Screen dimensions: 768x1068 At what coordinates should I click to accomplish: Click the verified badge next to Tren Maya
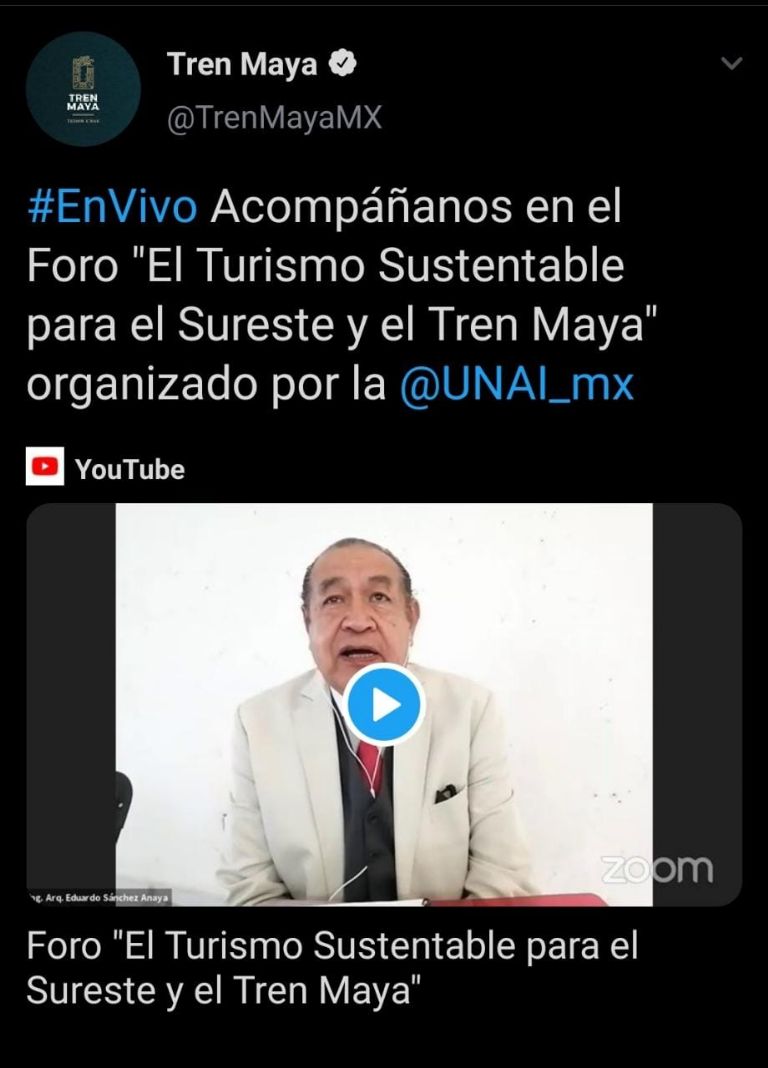pyautogui.click(x=342, y=63)
